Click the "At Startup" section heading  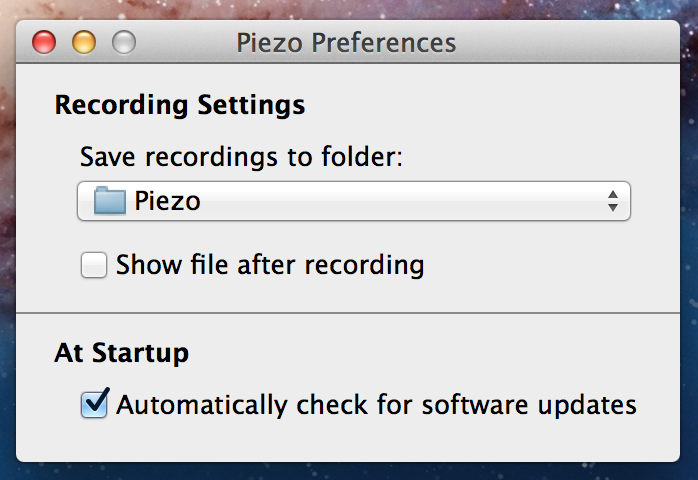tap(122, 353)
